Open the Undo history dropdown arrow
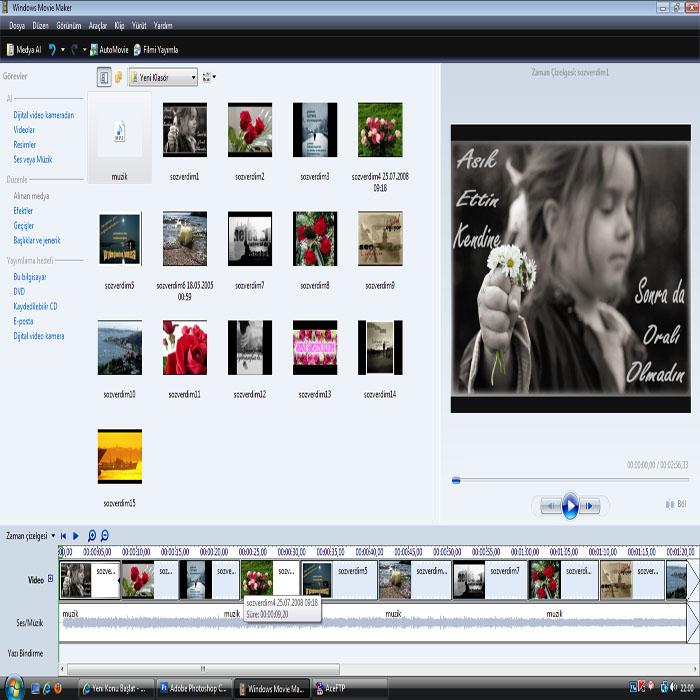The height and width of the screenshot is (700, 700). click(x=62, y=50)
